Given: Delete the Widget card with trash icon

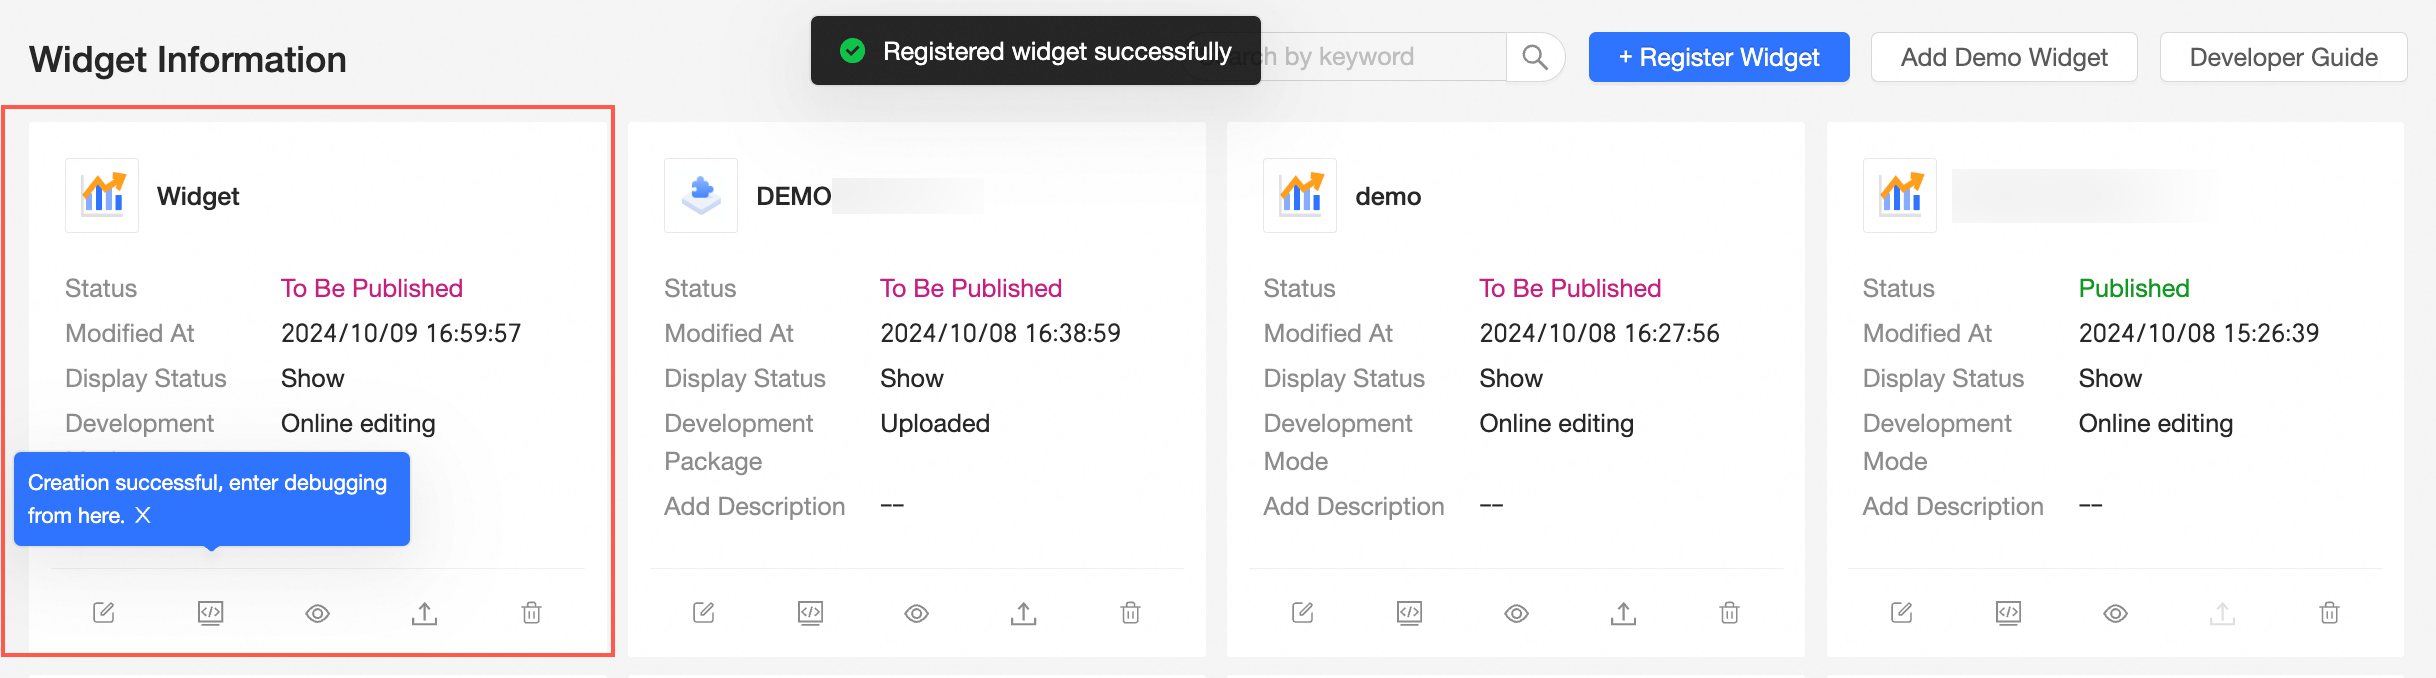Looking at the screenshot, I should [x=531, y=612].
